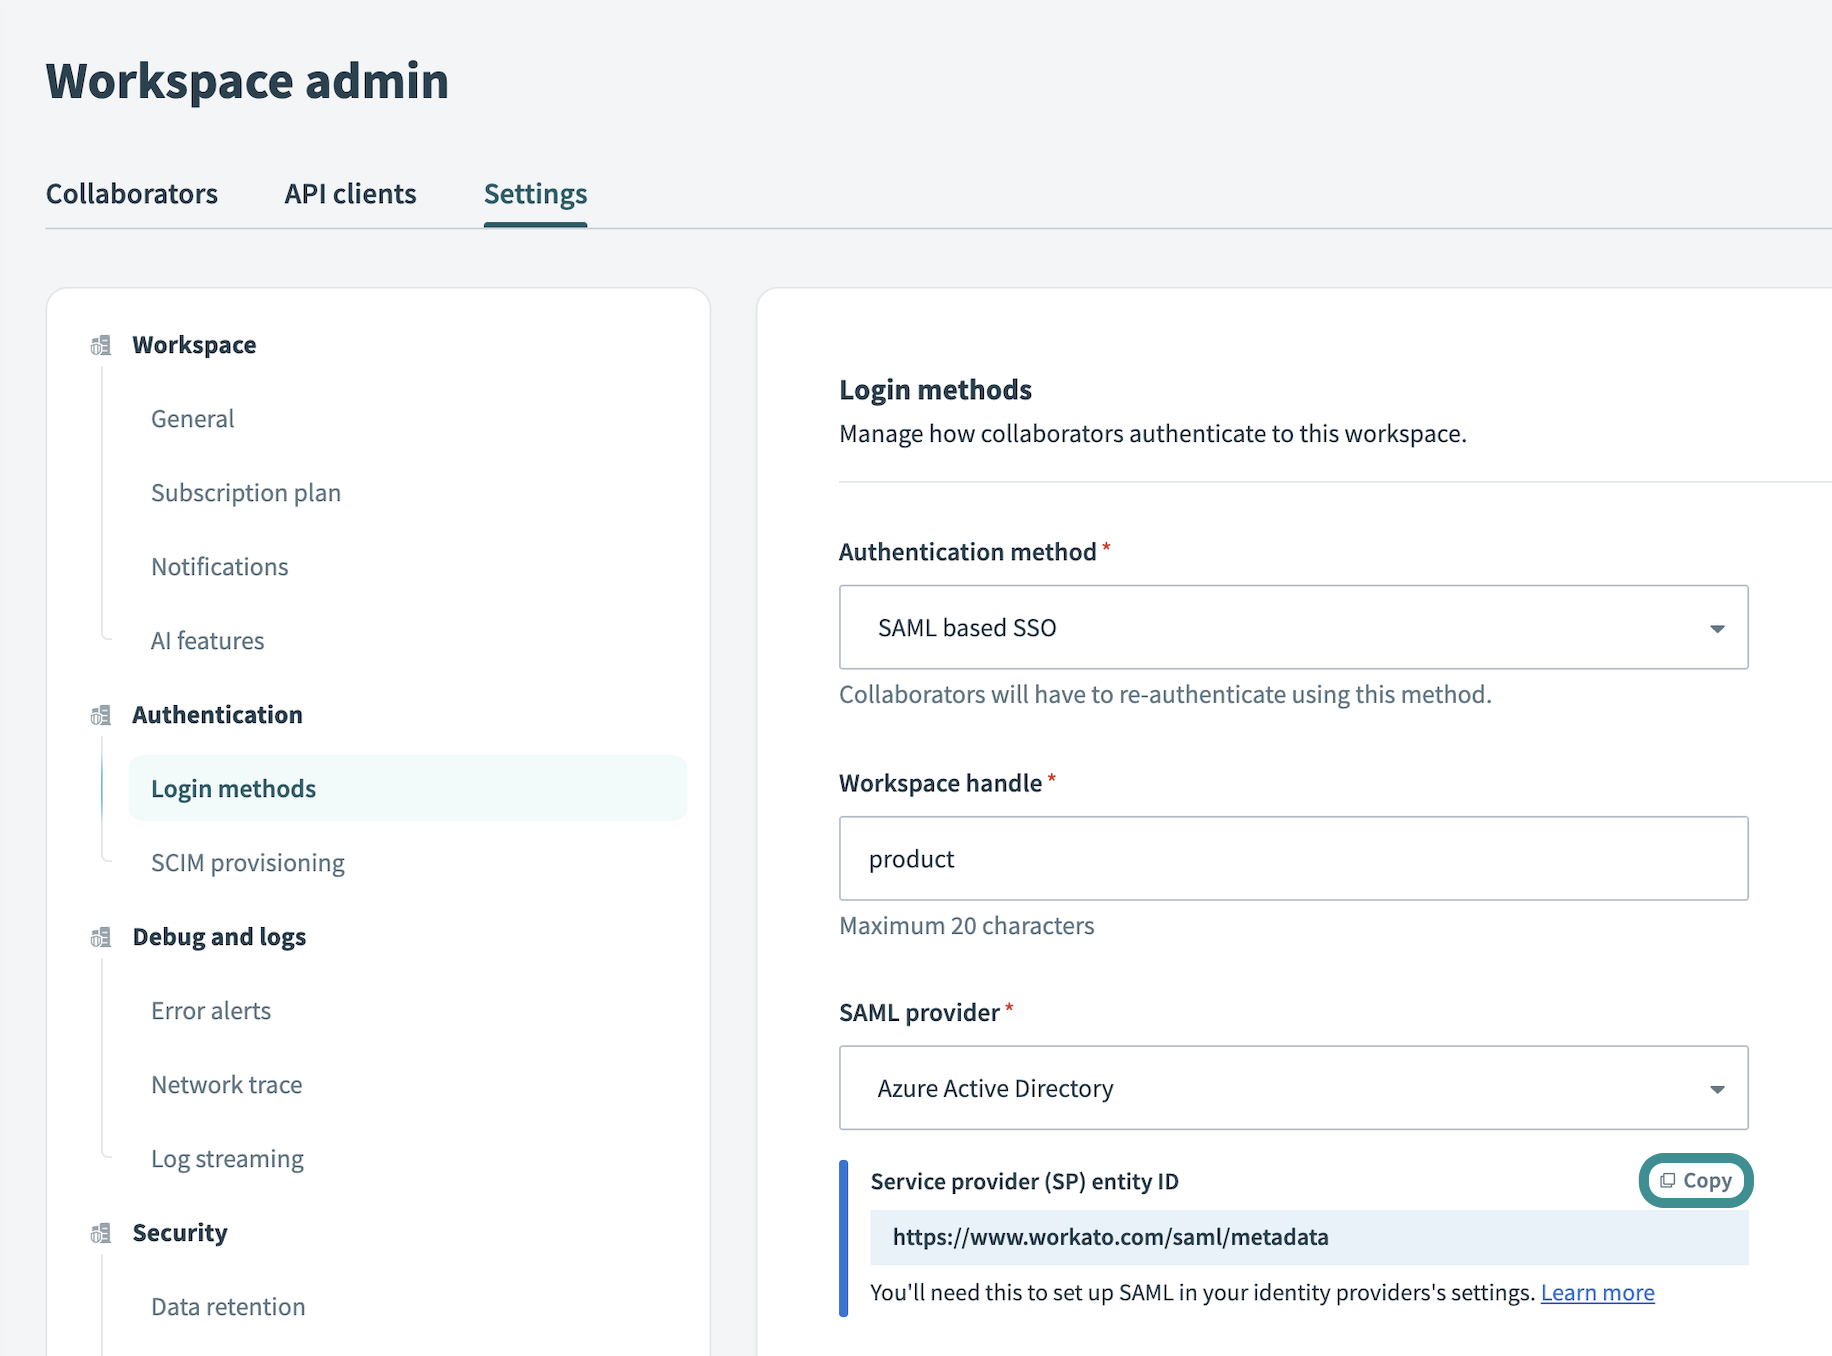1832x1356 pixels.
Task: Open General workspace settings
Action: [192, 419]
